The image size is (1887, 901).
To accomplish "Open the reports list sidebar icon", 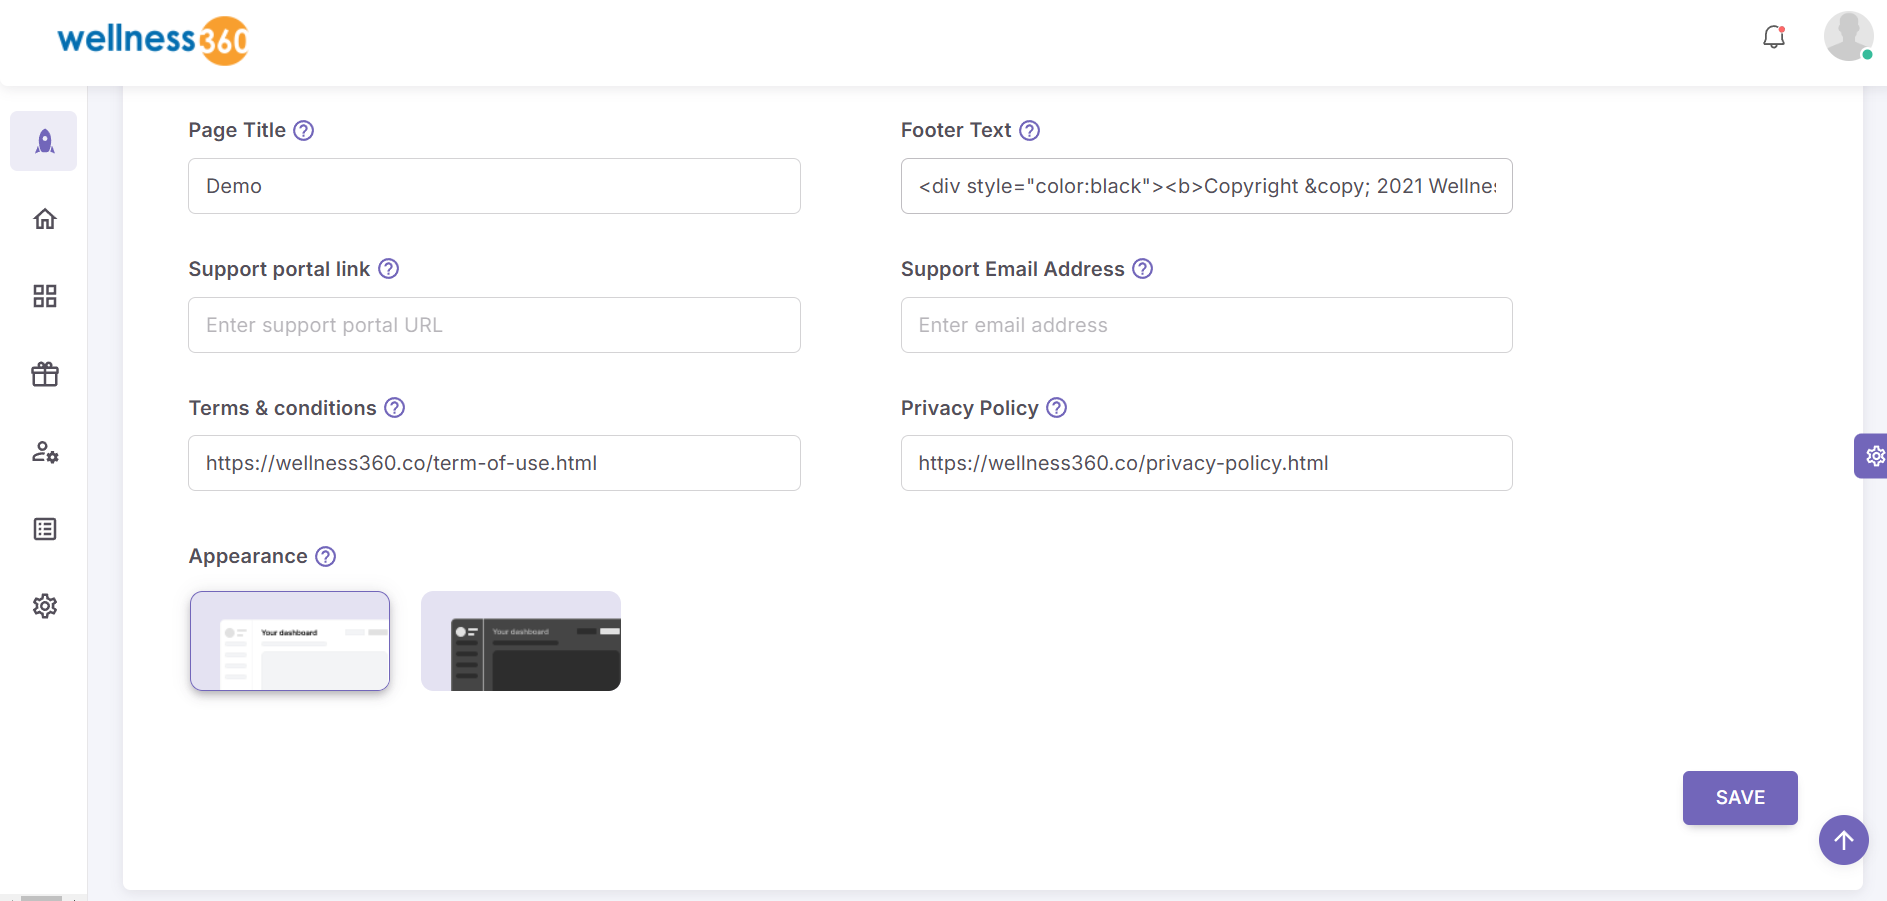I will [44, 529].
